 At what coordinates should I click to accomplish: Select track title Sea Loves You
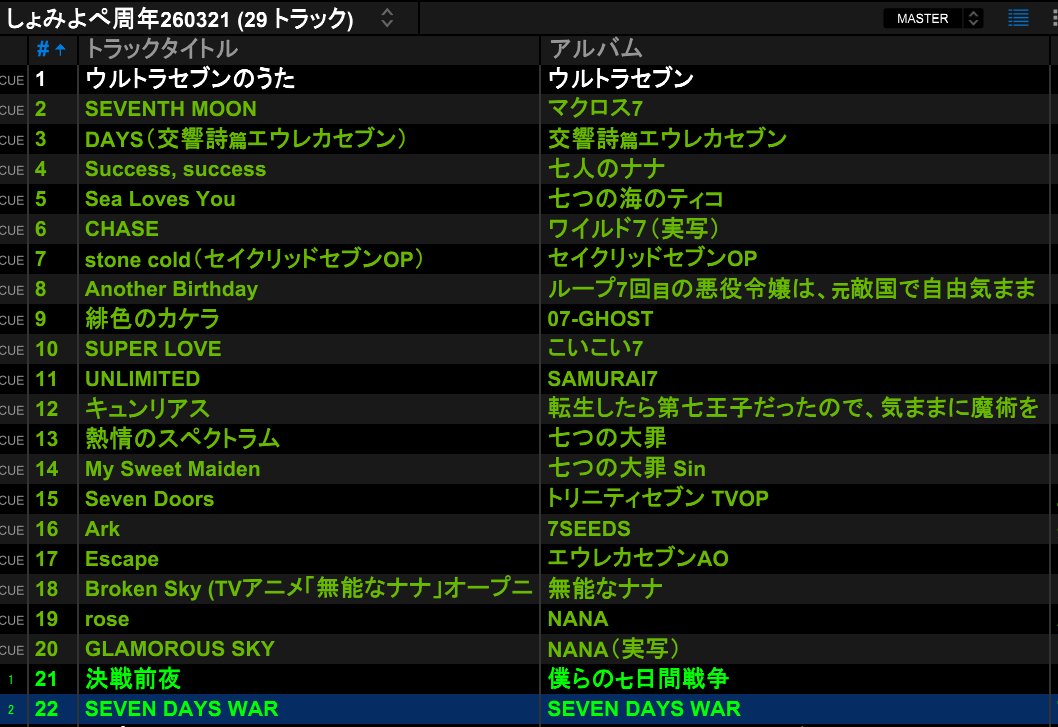coord(160,199)
